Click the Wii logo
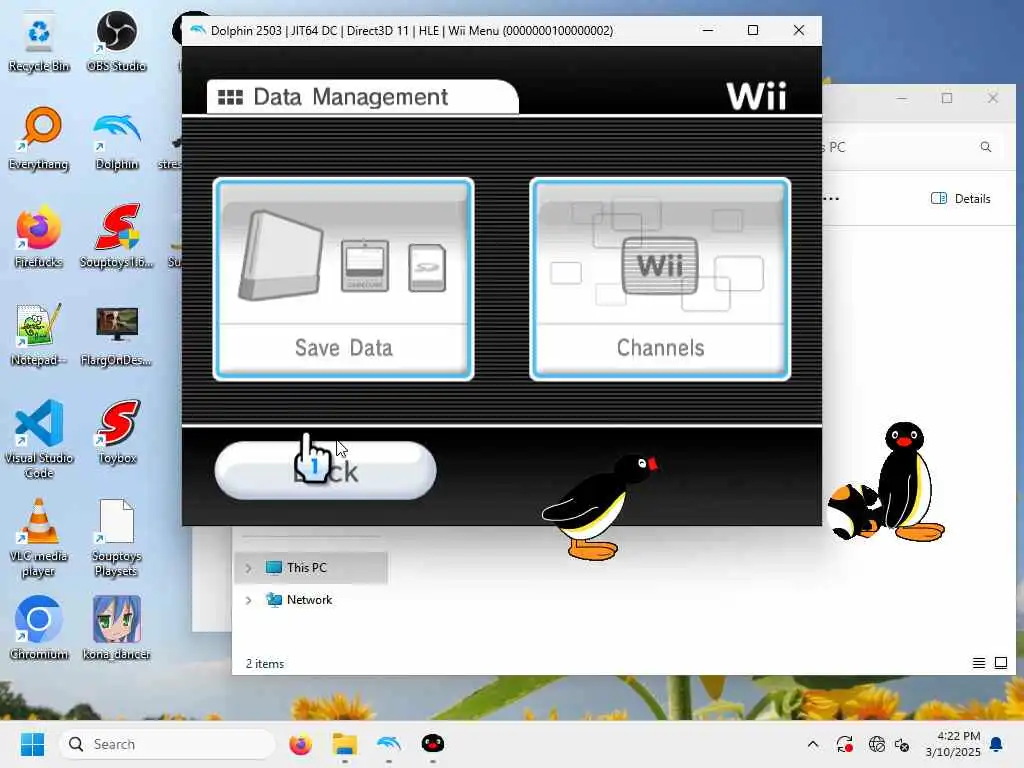This screenshot has width=1024, height=768. click(756, 97)
